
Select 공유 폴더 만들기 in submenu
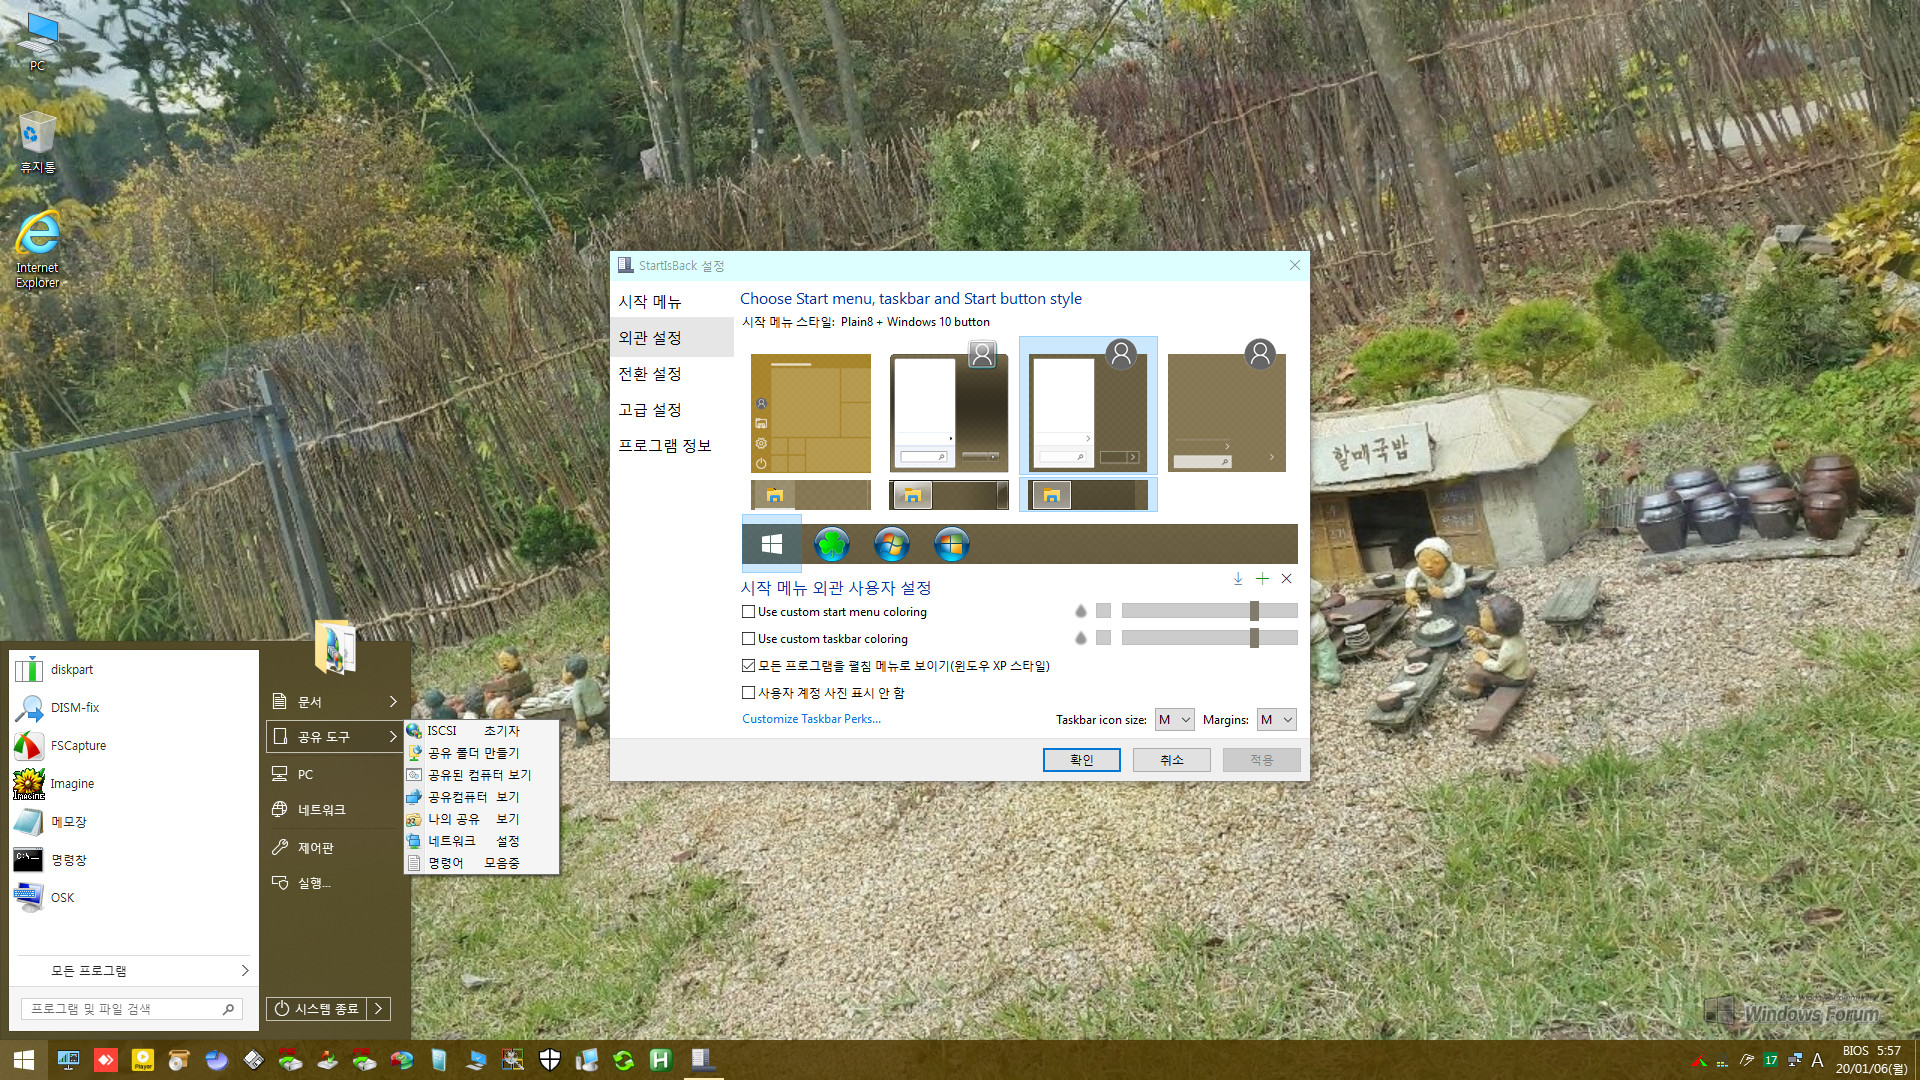pos(481,752)
